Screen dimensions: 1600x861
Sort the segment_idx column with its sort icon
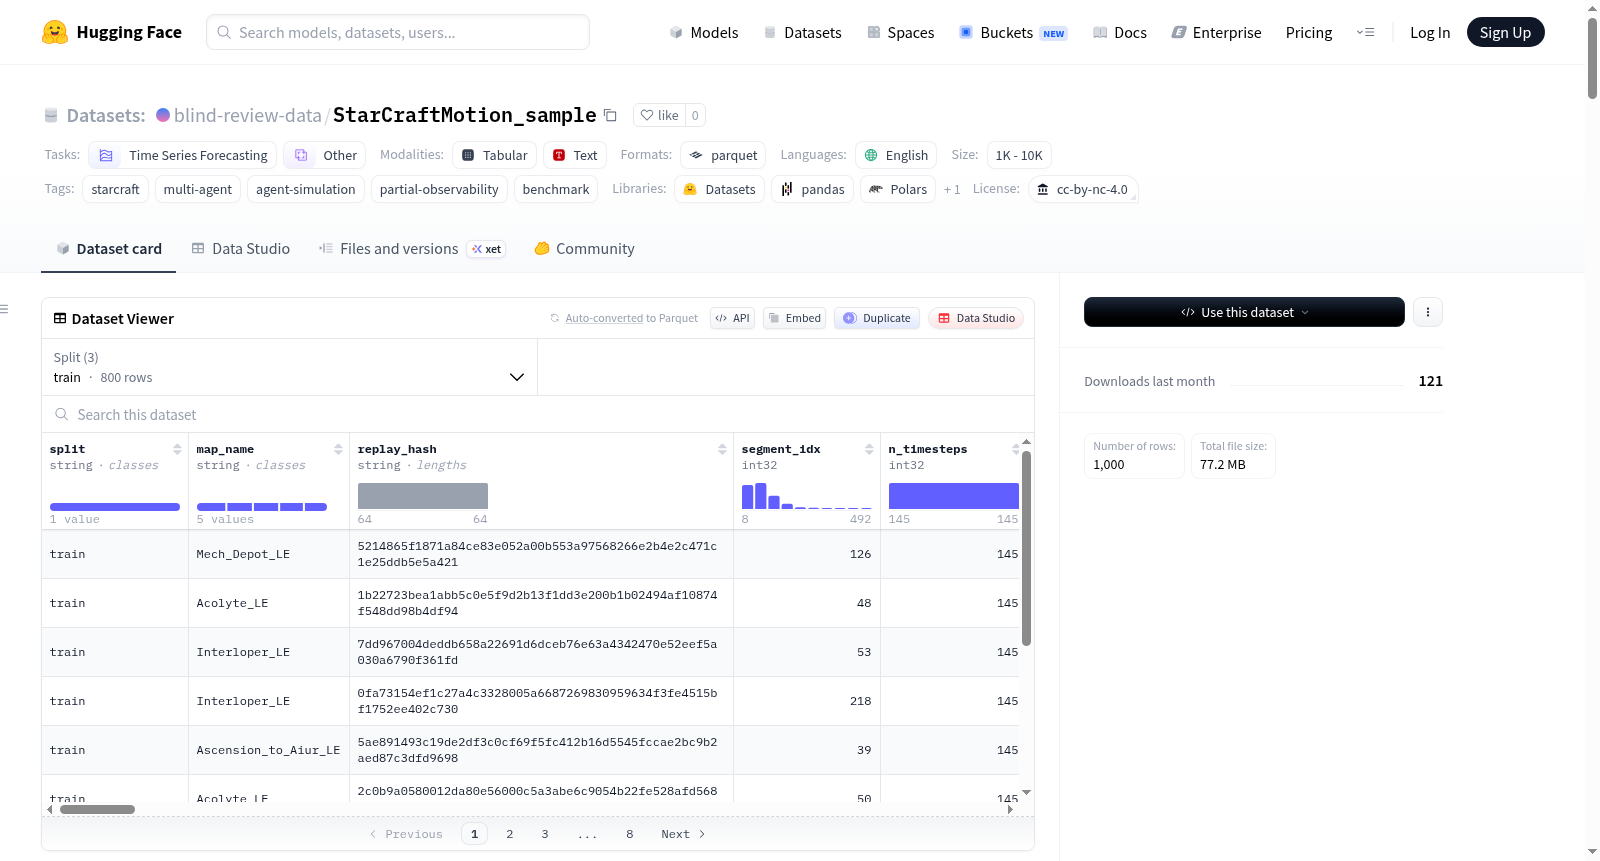point(869,449)
